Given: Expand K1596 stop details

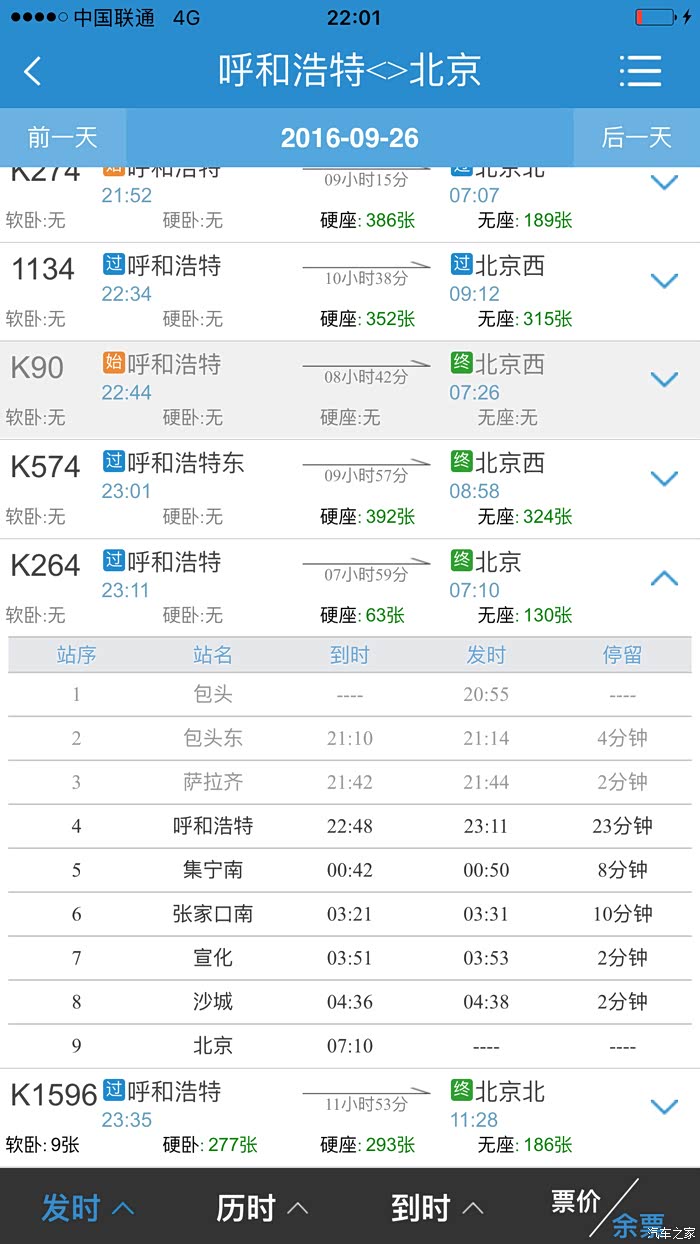Looking at the screenshot, I should 664,1106.
